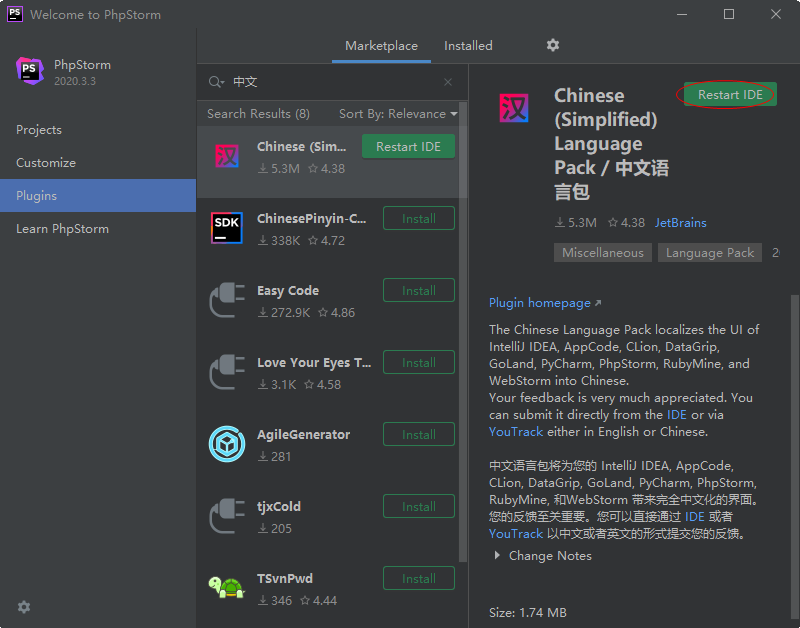Viewport: 800px width, 628px height.
Task: Switch to Marketplace tab
Action: pyautogui.click(x=381, y=45)
